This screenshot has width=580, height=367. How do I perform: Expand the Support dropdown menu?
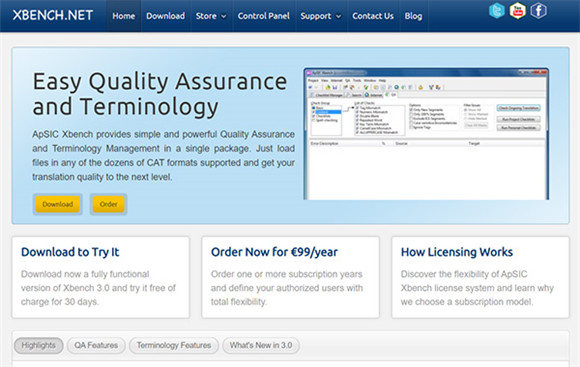pyautogui.click(x=321, y=16)
